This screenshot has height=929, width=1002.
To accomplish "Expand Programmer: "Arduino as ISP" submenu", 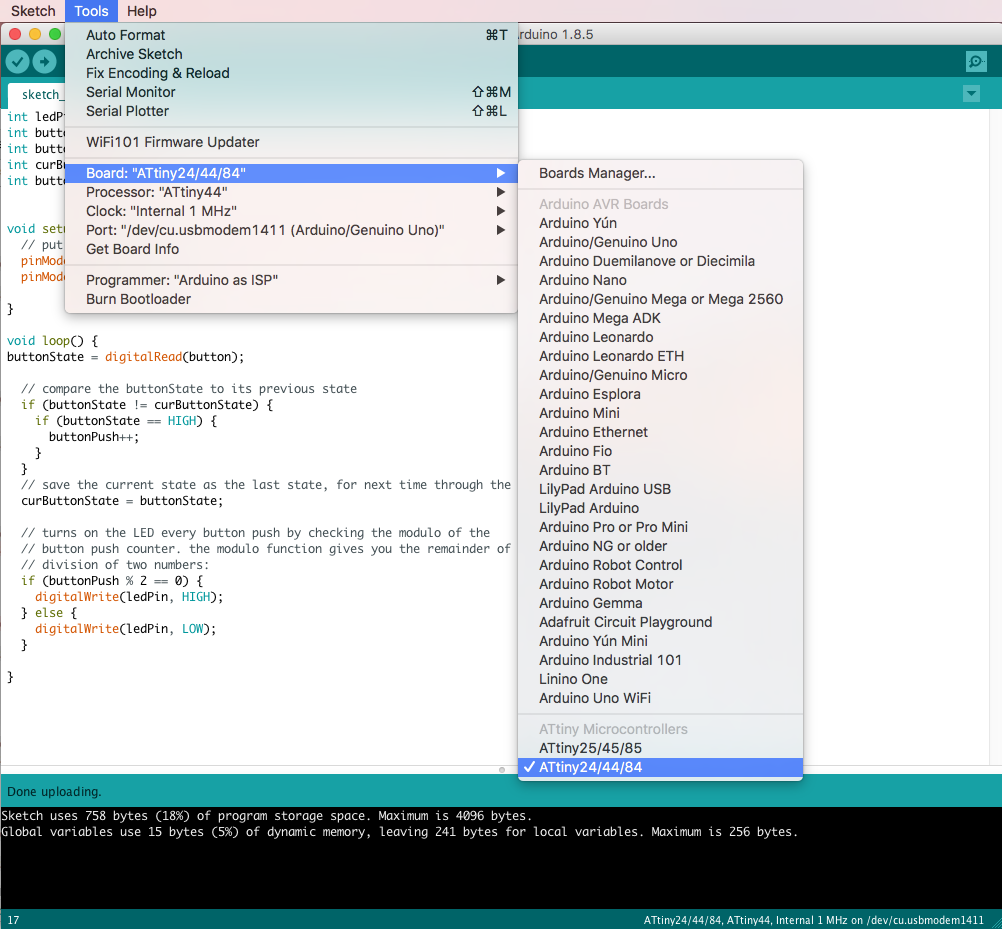I will pyautogui.click(x=291, y=280).
